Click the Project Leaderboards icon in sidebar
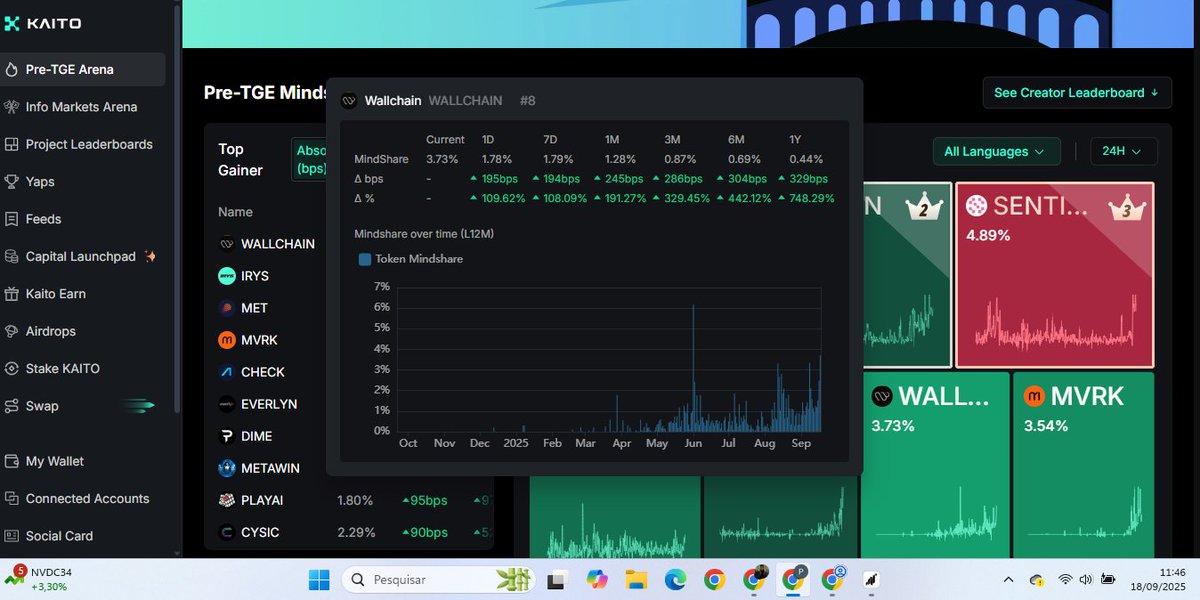The height and width of the screenshot is (600, 1200). 12,144
